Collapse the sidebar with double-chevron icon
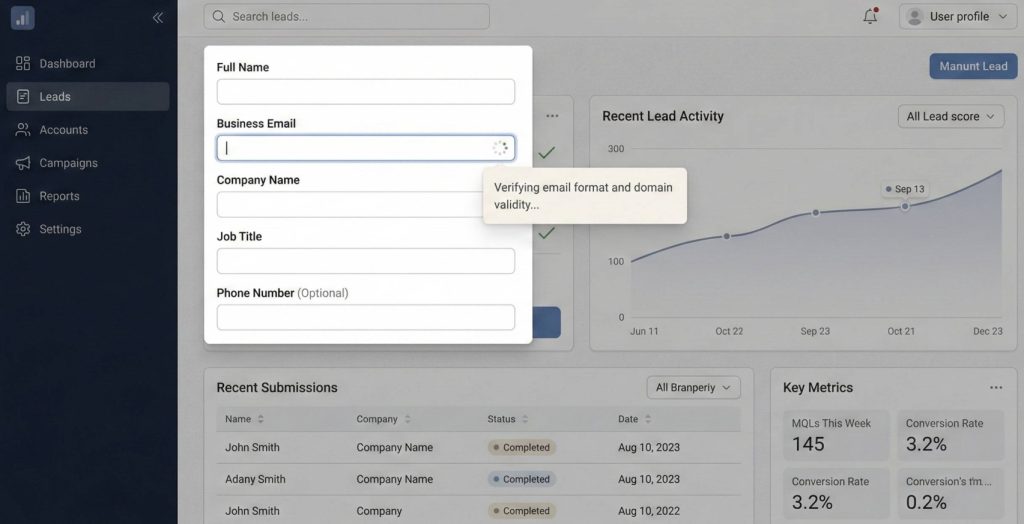The image size is (1024, 524). click(x=158, y=17)
